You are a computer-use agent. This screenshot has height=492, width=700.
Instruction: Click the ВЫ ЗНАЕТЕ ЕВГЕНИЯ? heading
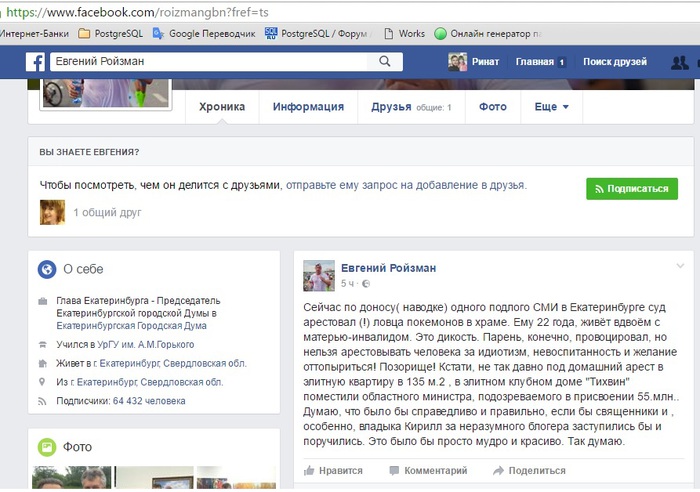click(89, 152)
